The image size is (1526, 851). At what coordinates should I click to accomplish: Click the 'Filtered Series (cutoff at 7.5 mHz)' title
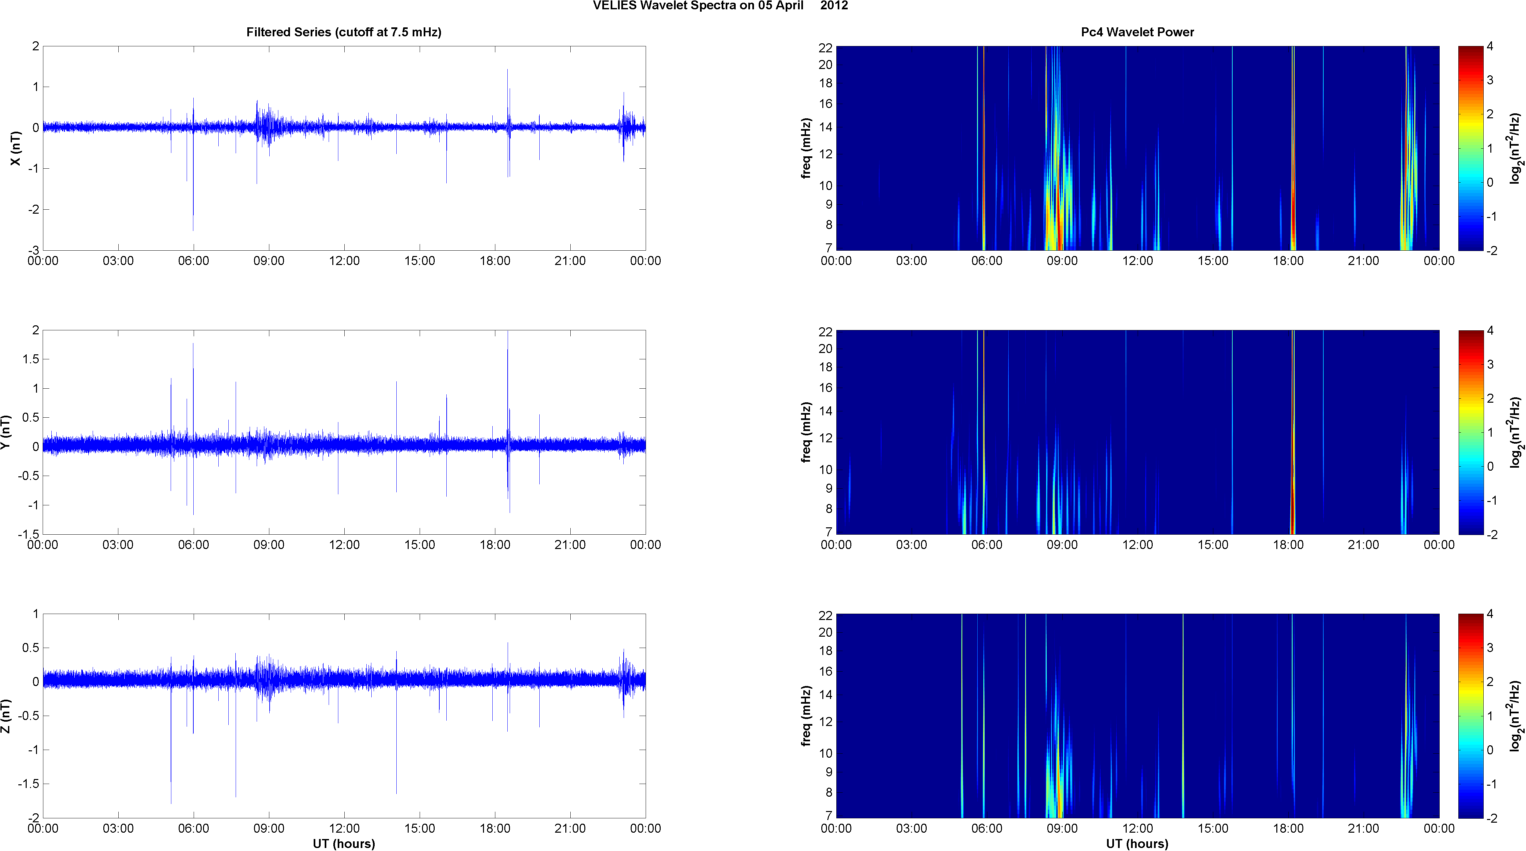coord(344,32)
